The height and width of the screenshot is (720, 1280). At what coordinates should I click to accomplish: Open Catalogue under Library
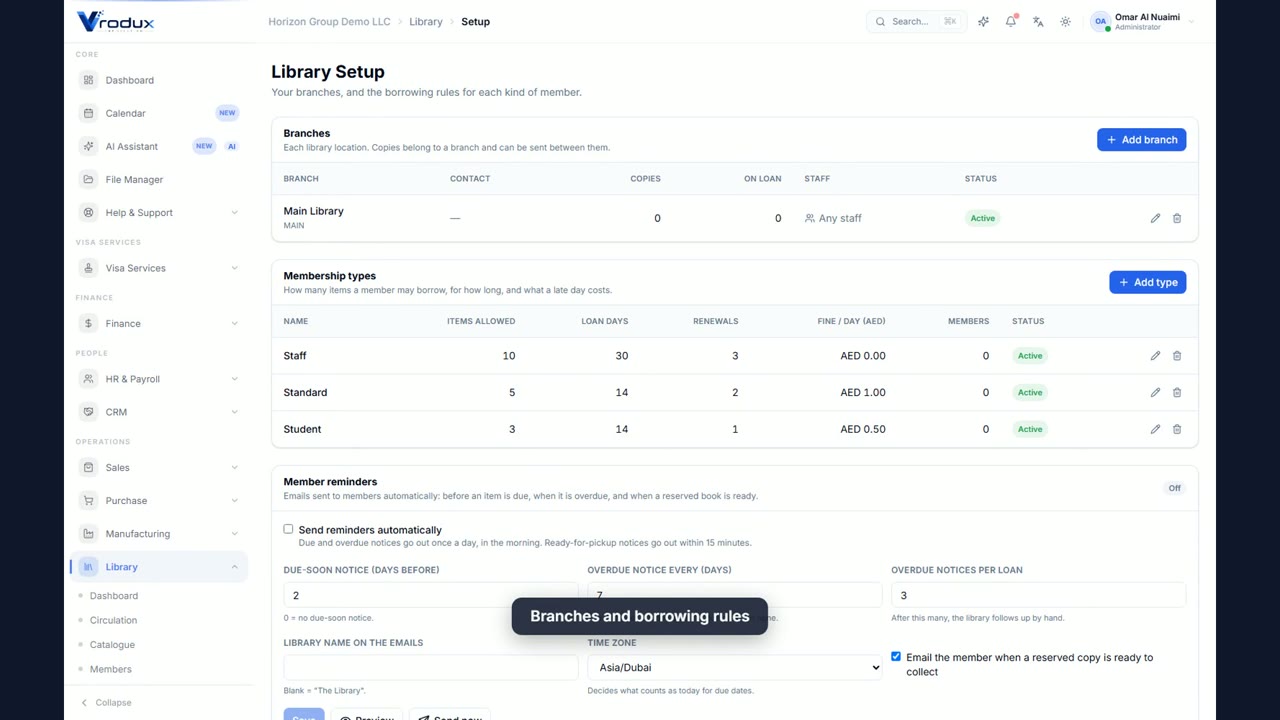112,645
